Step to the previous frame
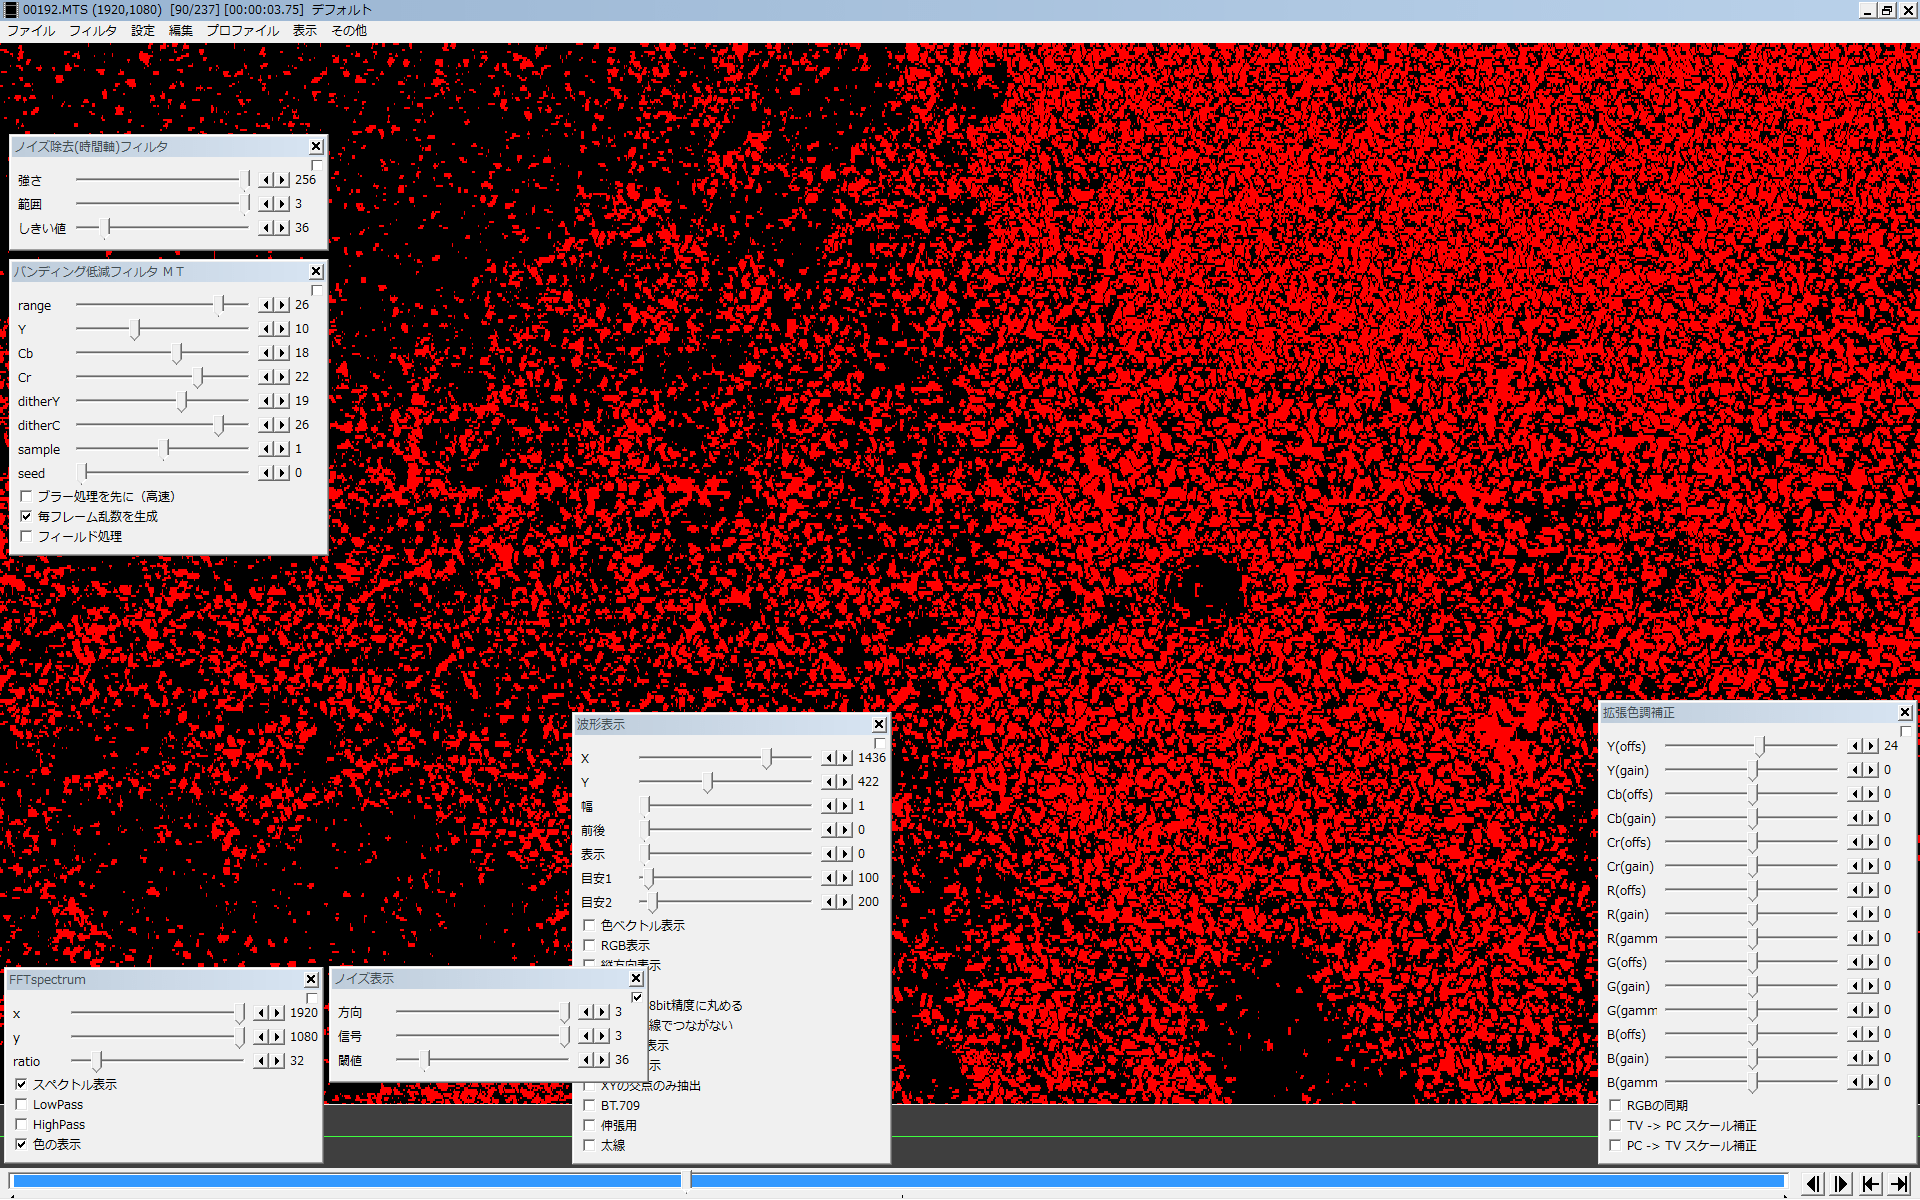 [1812, 1184]
